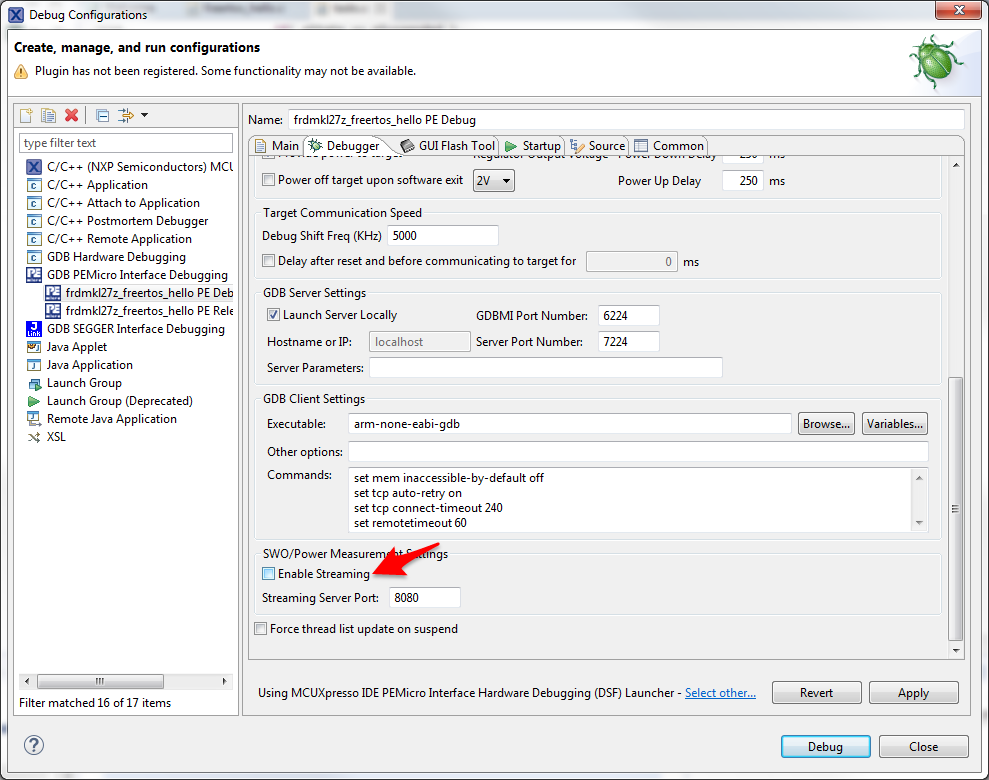Click the Revert button
Image resolution: width=989 pixels, height=780 pixels.
pyautogui.click(x=816, y=692)
